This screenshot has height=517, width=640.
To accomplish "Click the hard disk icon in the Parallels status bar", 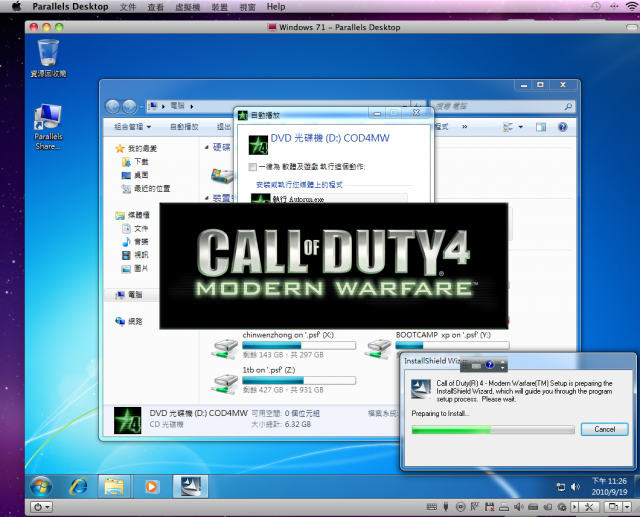I will [533, 507].
